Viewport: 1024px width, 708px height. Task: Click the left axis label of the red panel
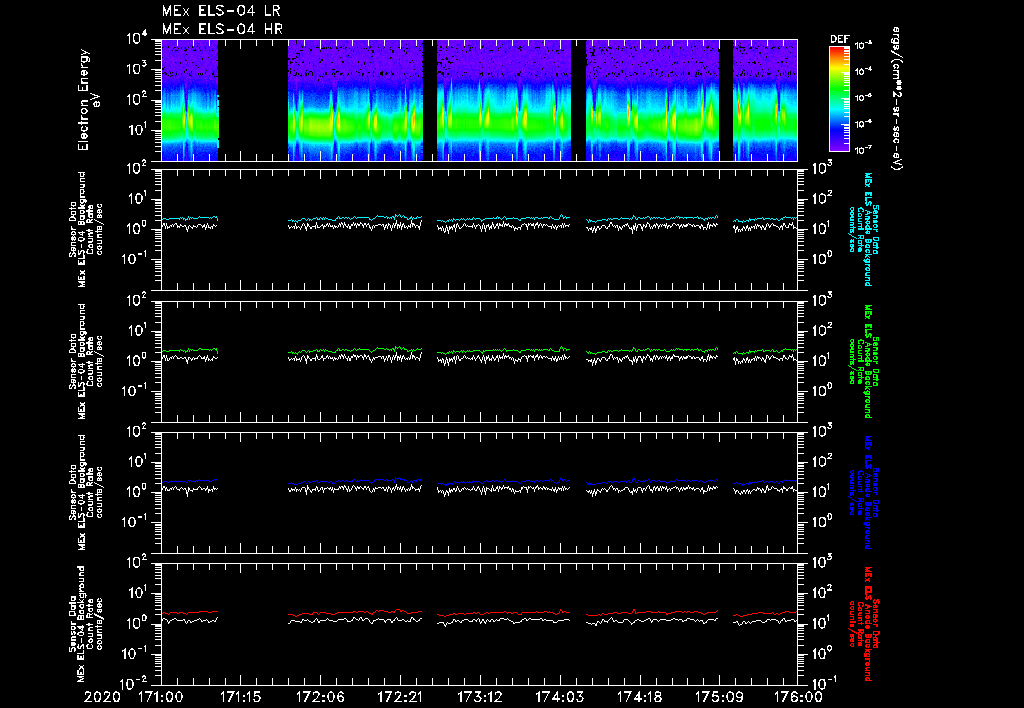(x=86, y=623)
